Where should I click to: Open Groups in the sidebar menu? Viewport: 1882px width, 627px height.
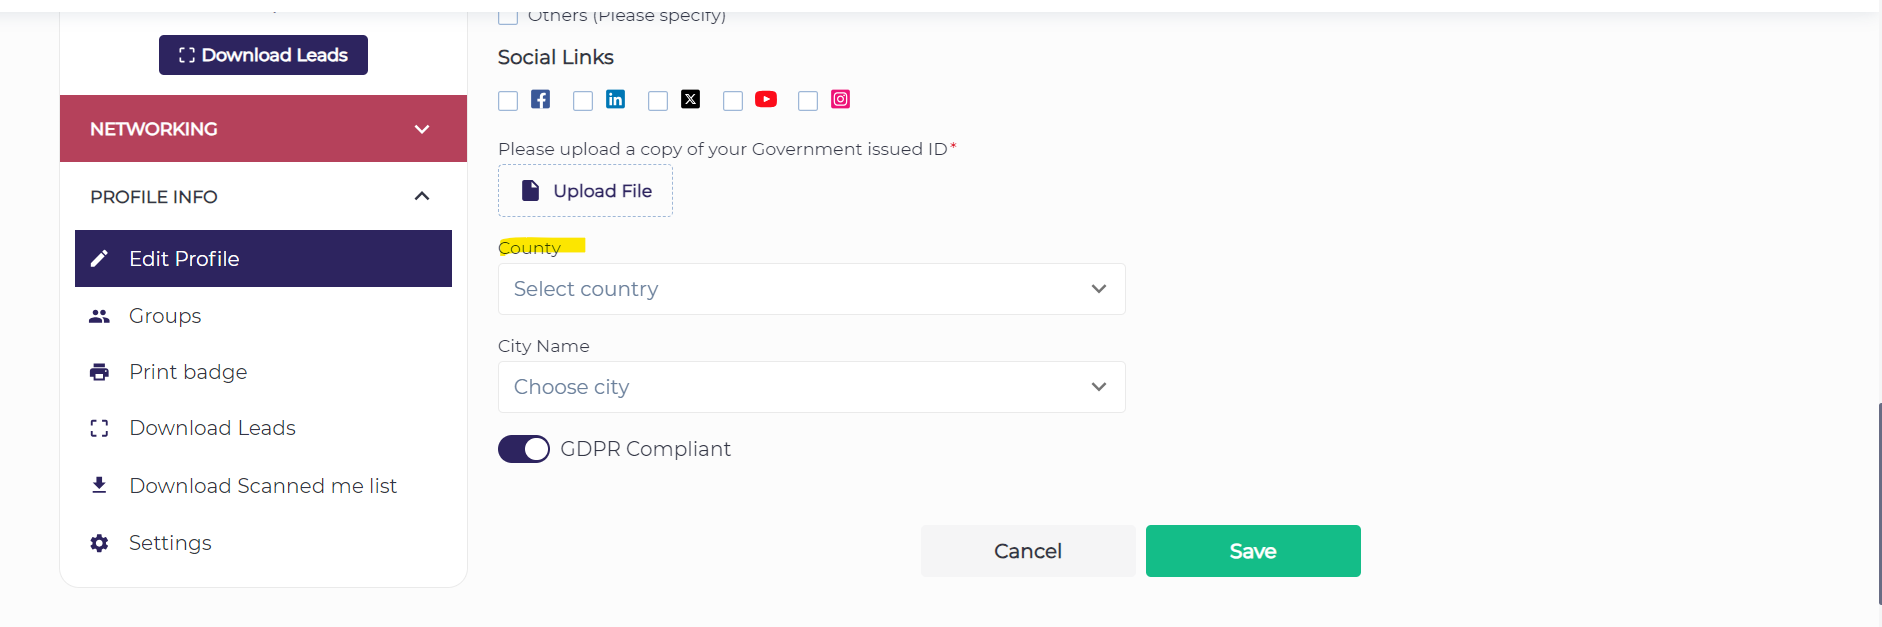pos(165,316)
